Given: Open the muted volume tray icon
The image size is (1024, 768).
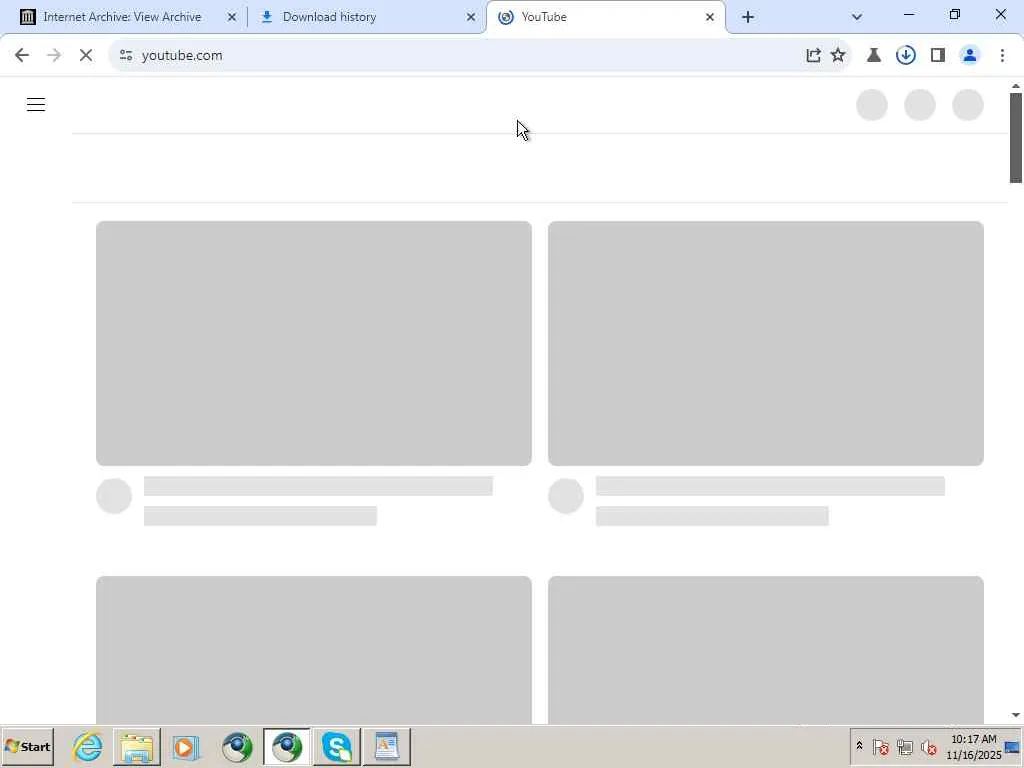Looking at the screenshot, I should pos(928,746).
